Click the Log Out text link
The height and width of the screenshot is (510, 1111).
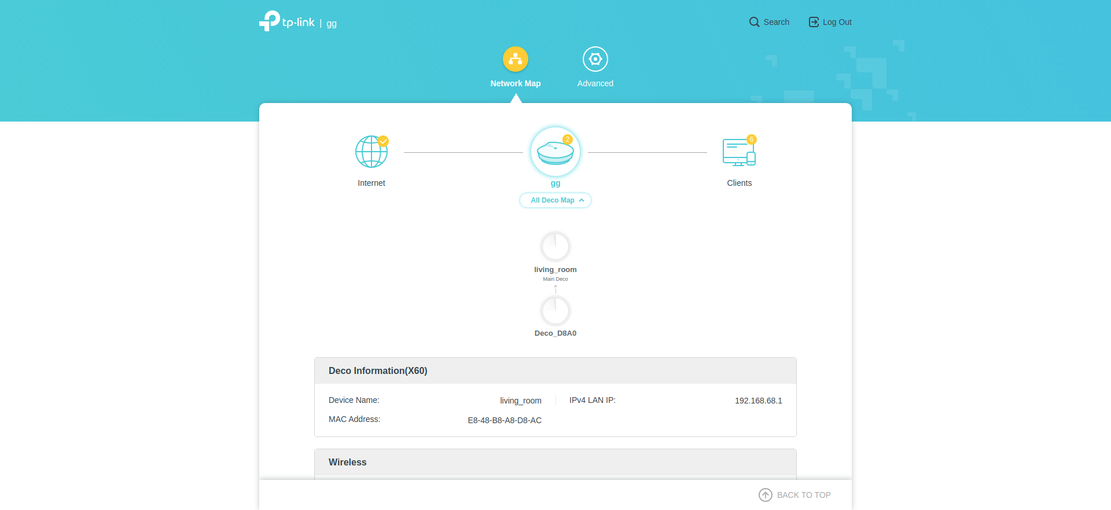tap(837, 22)
